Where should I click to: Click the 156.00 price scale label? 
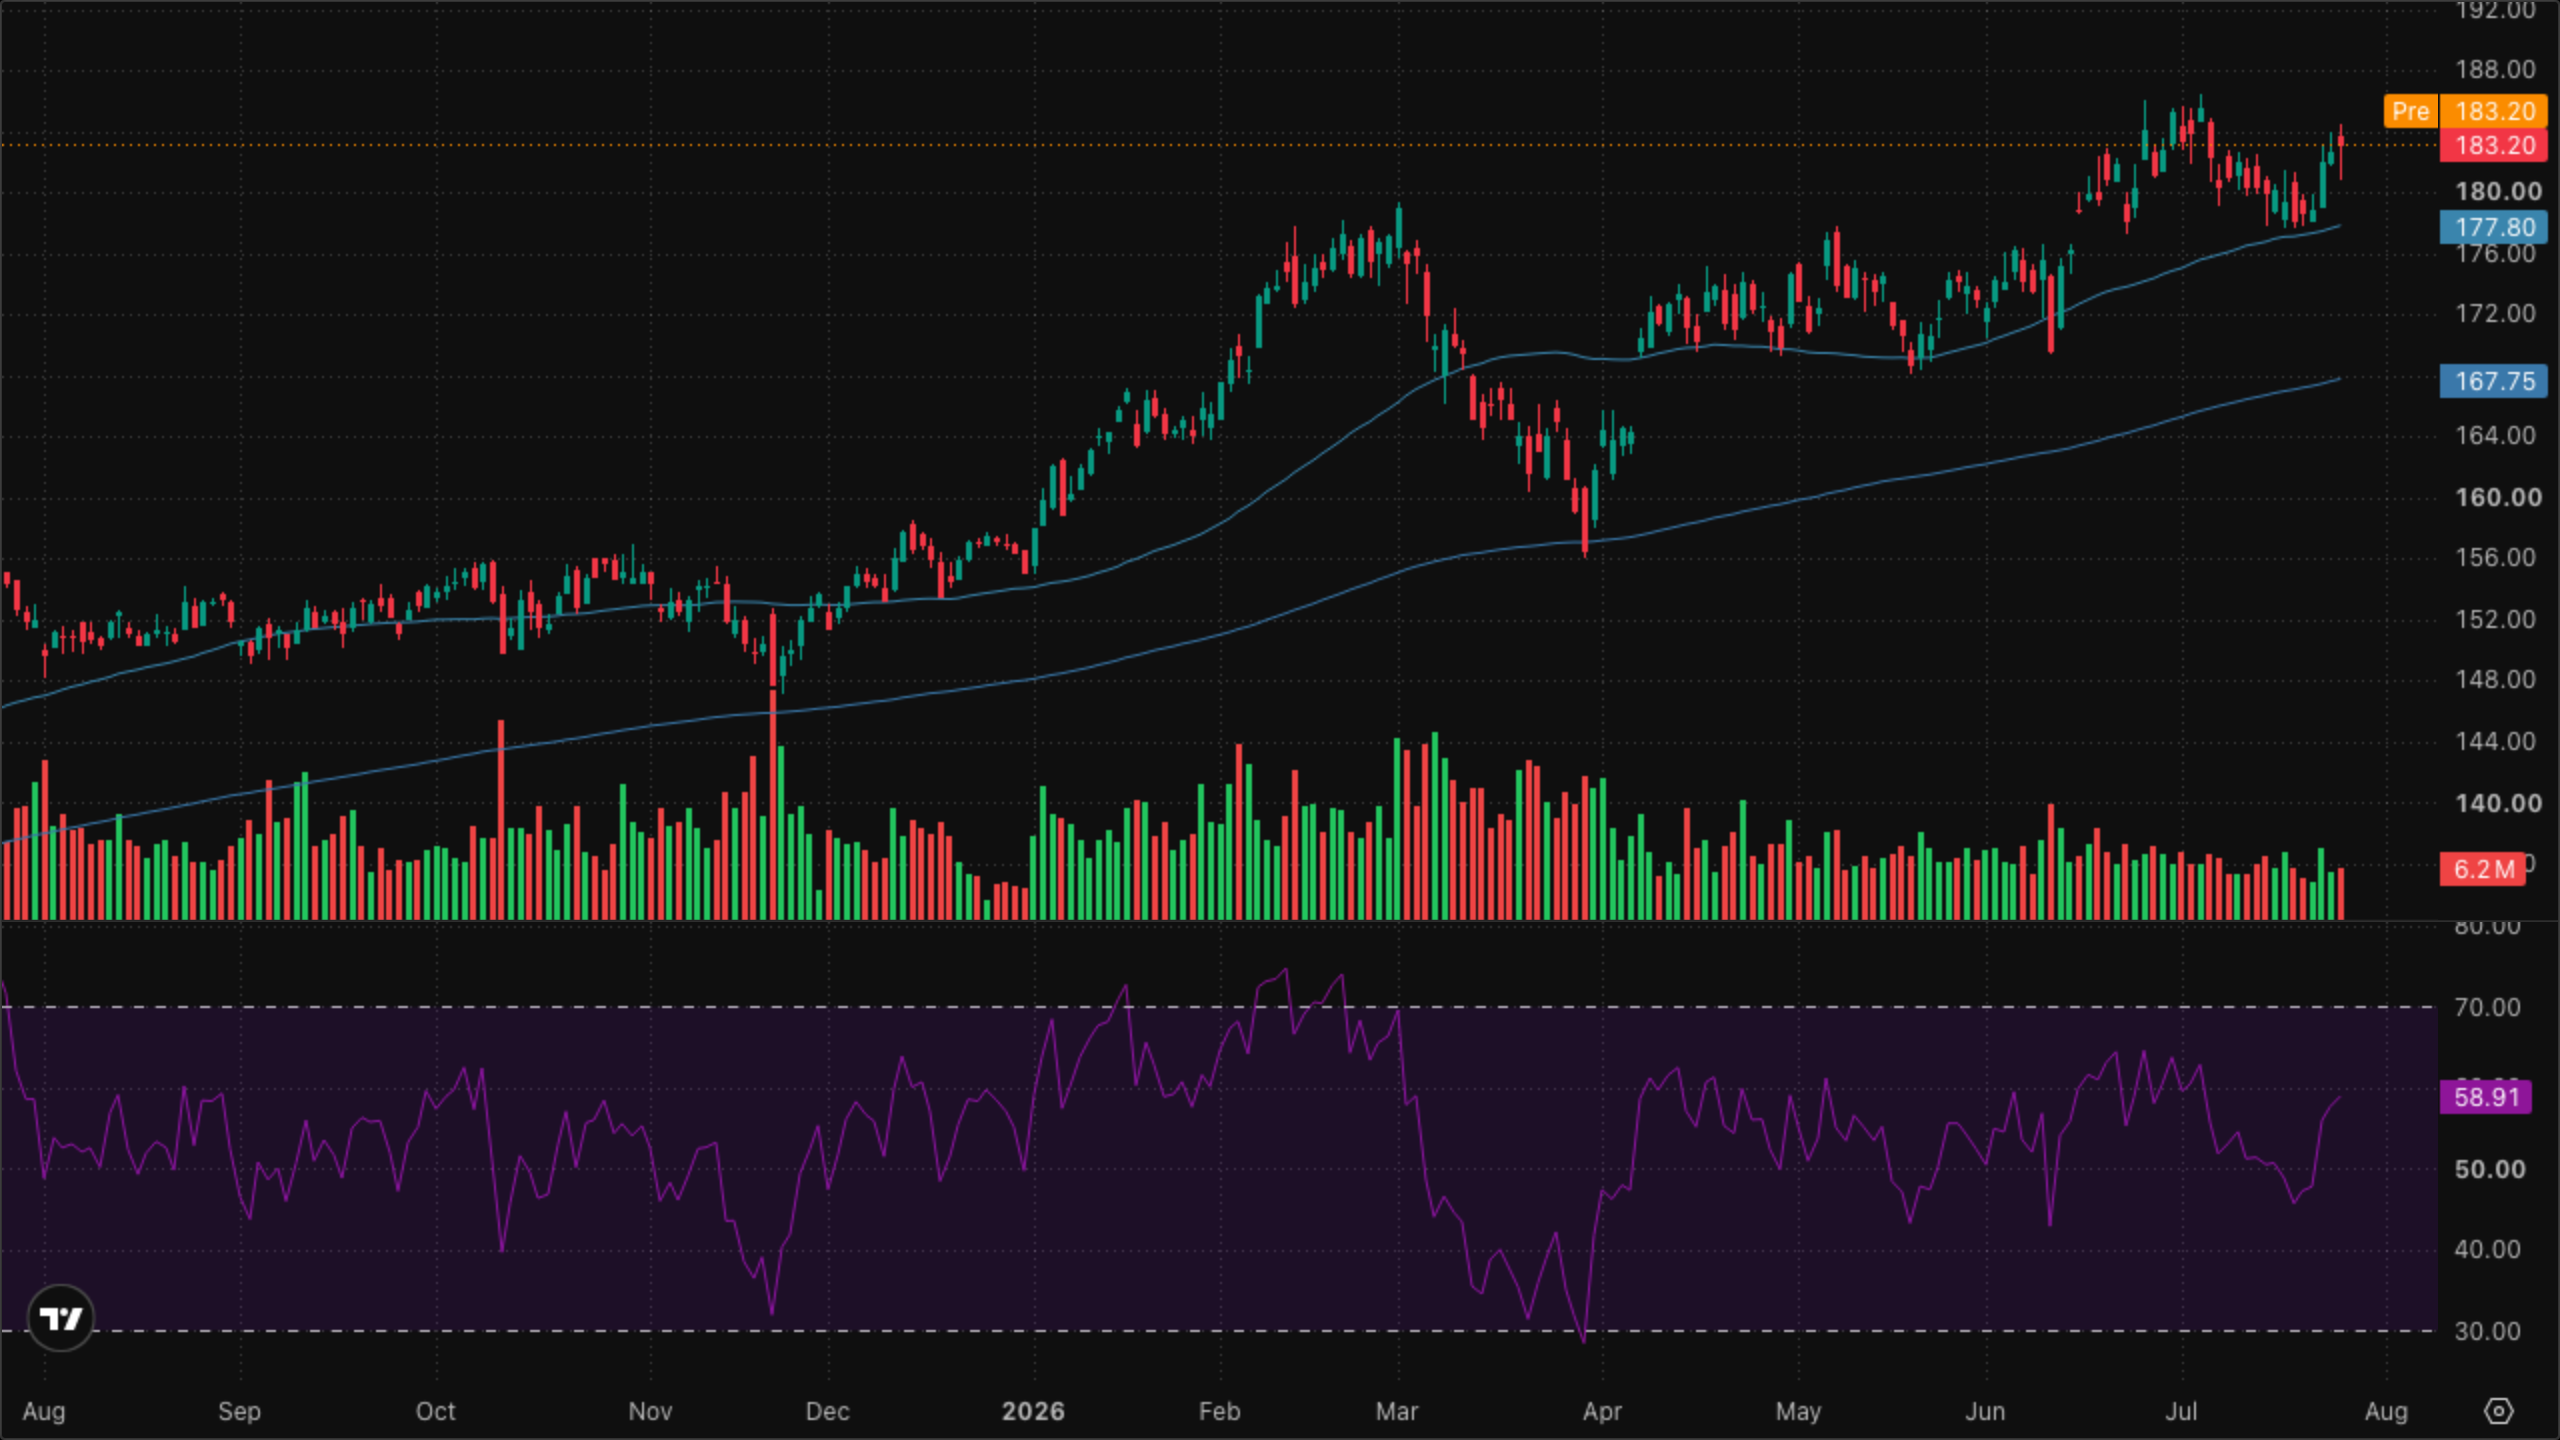click(2496, 557)
